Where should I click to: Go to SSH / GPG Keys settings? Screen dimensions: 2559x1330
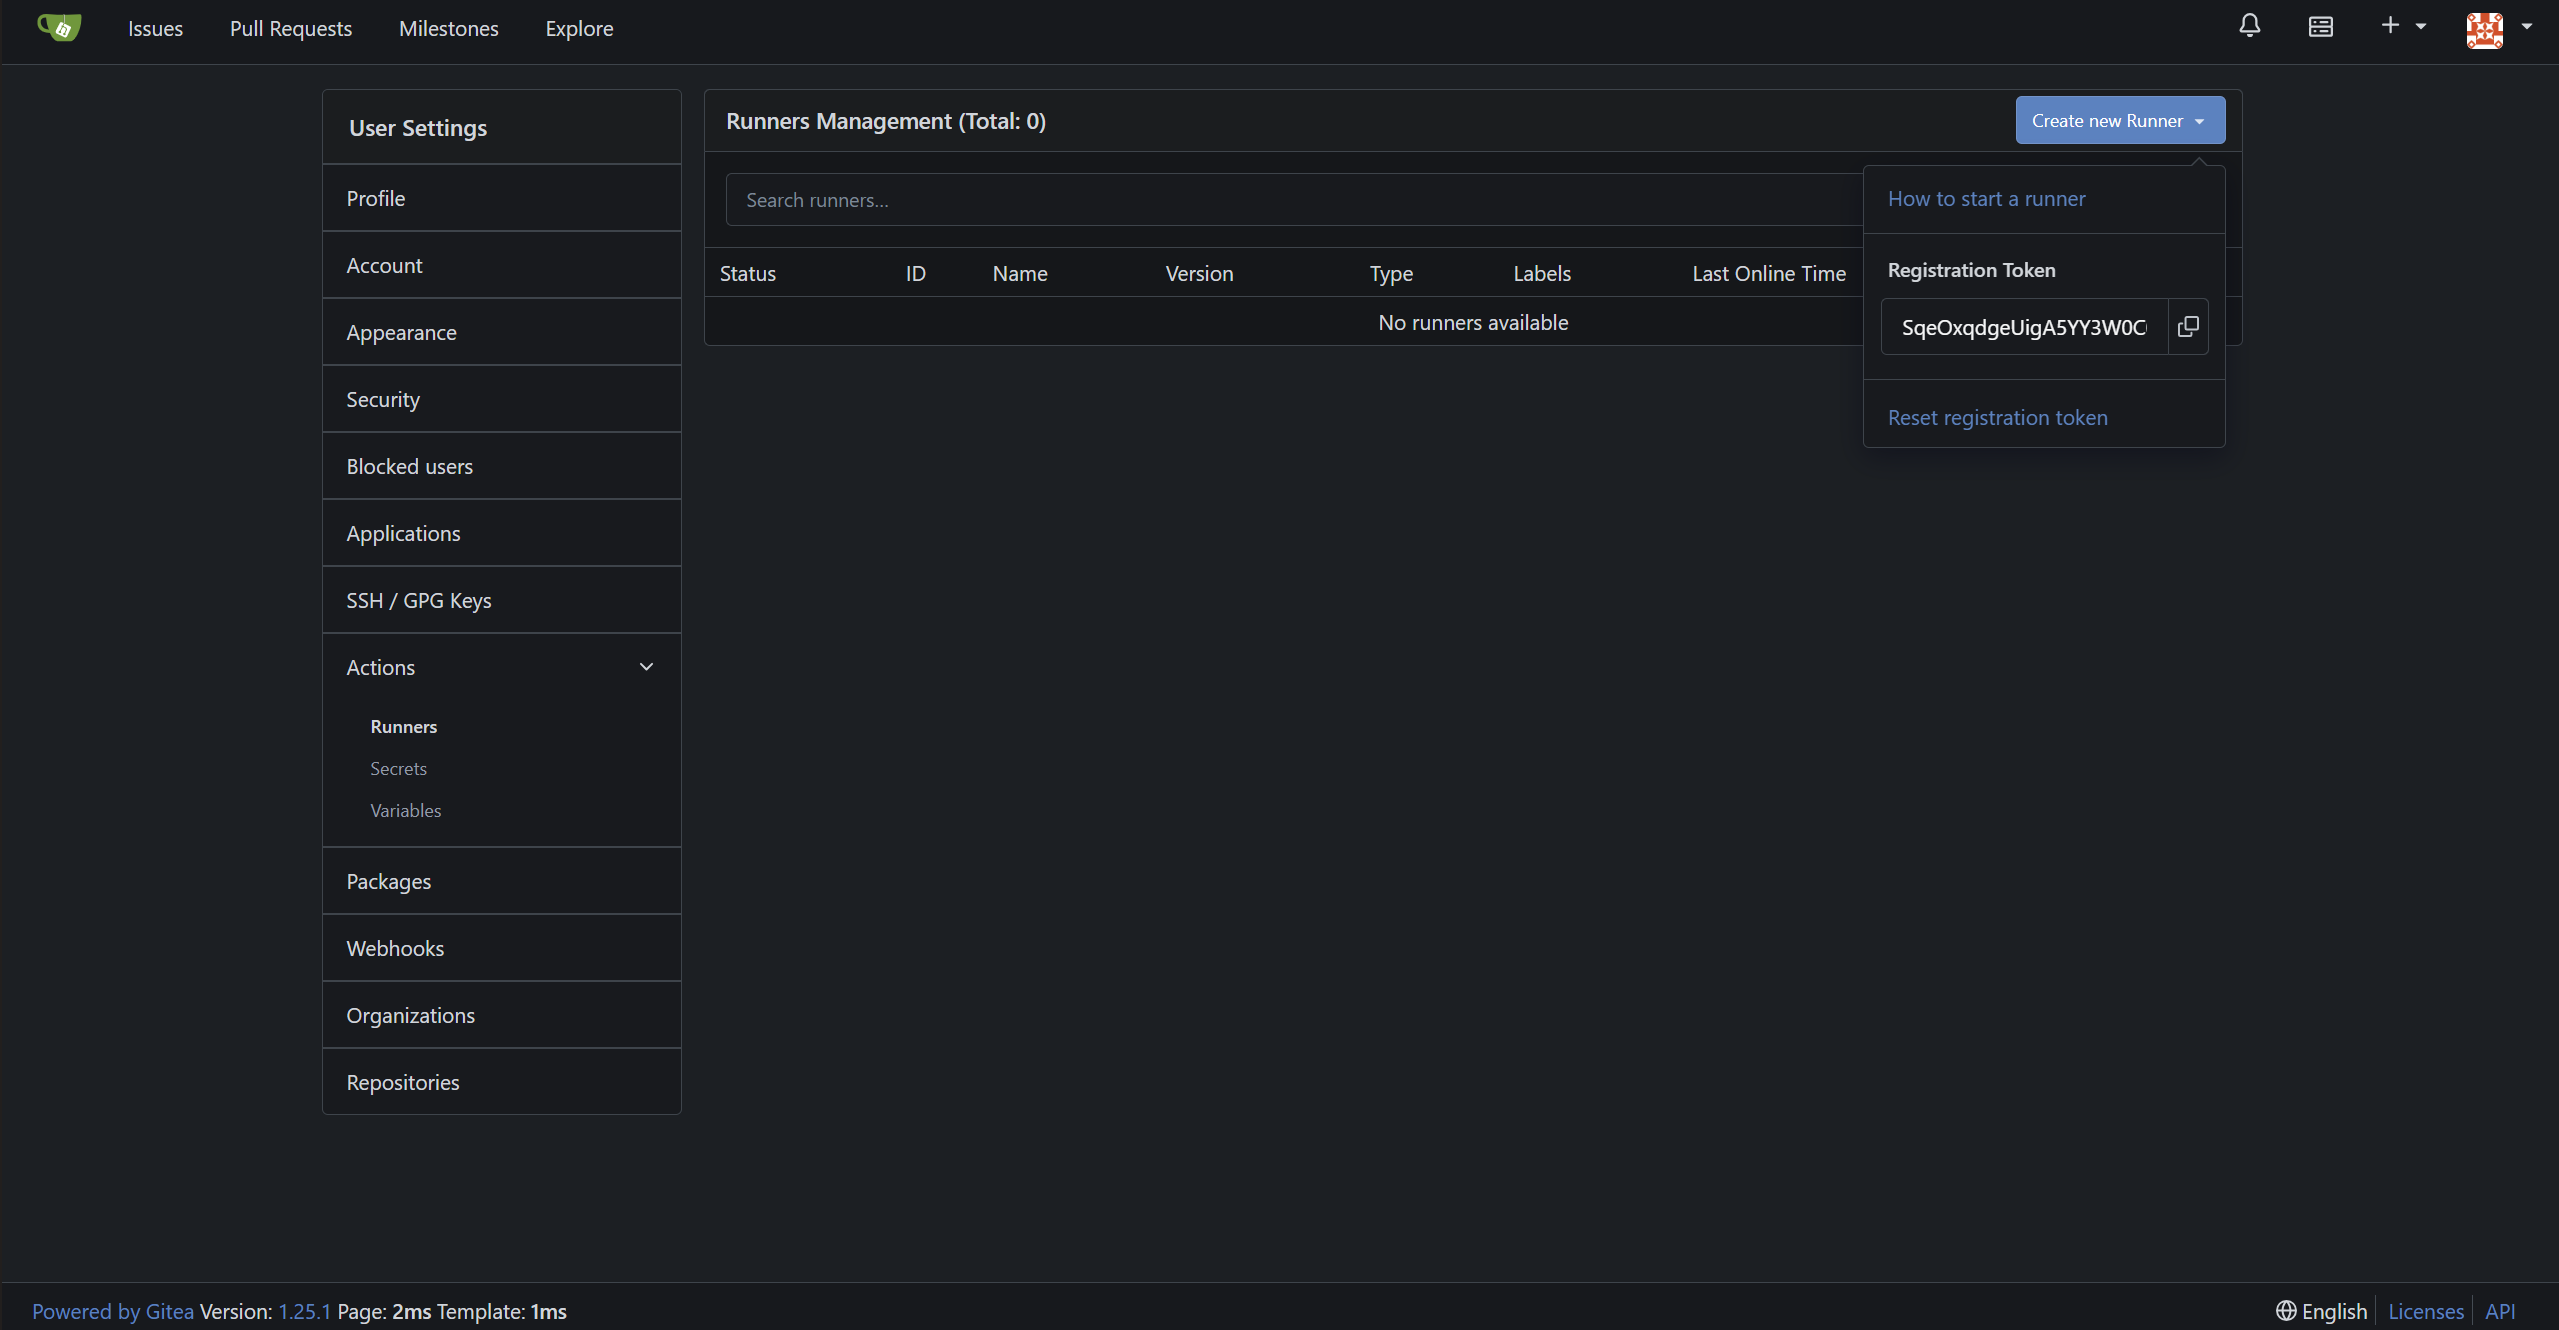click(x=418, y=601)
